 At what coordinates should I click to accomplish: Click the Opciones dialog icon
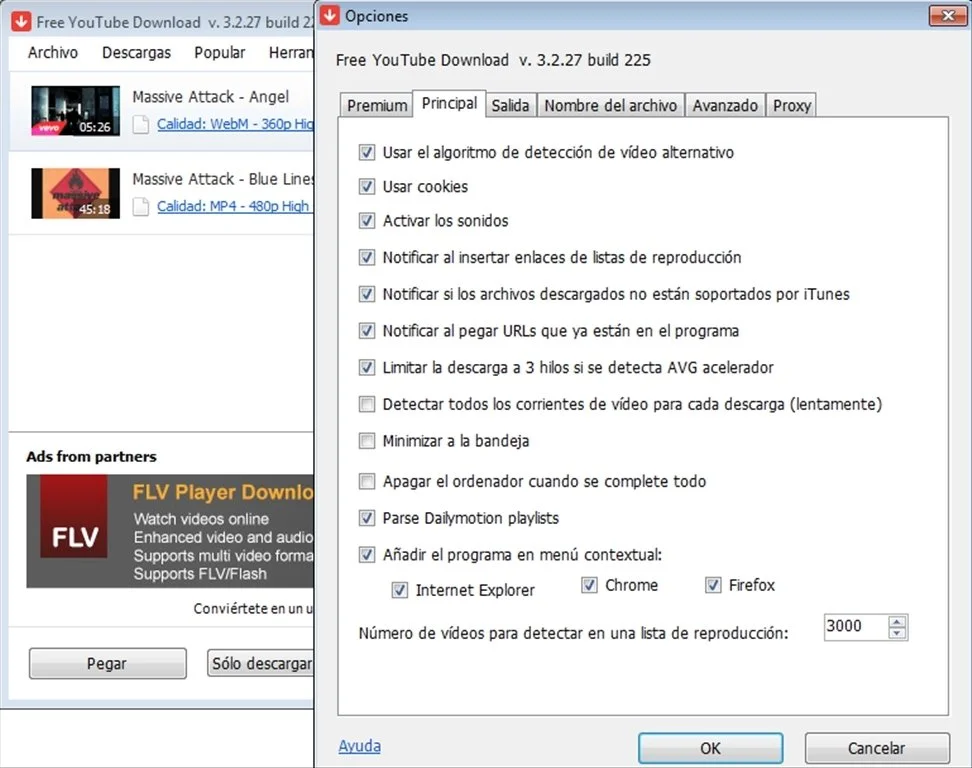[x=329, y=16]
